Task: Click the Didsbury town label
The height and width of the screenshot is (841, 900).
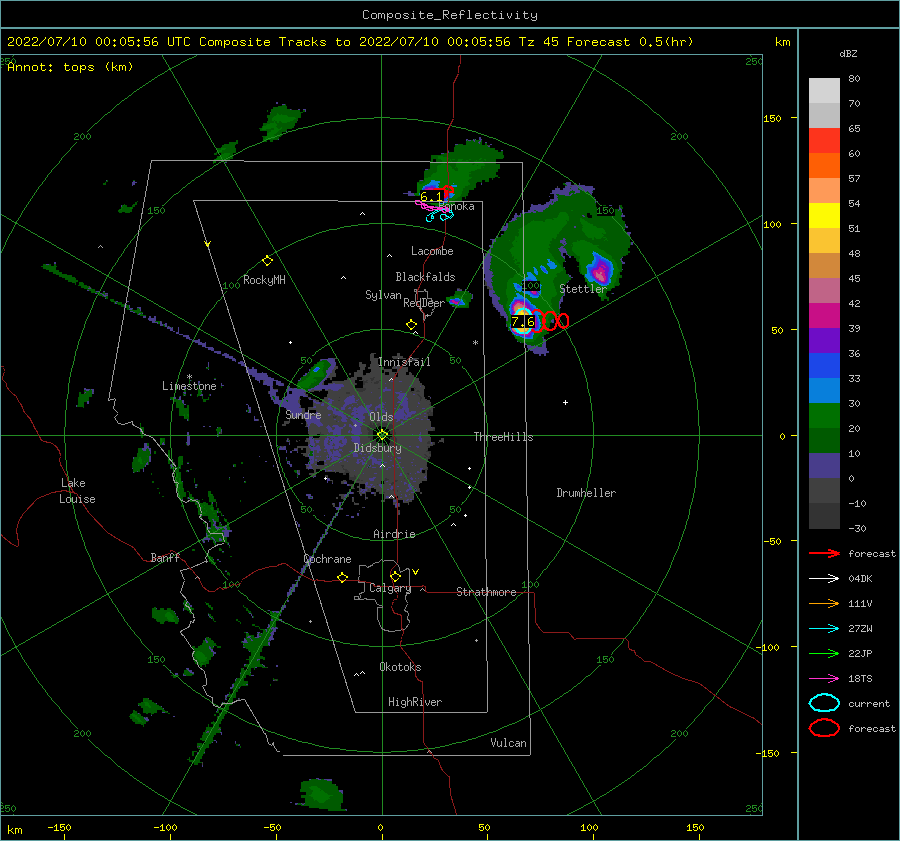Action: click(377, 448)
